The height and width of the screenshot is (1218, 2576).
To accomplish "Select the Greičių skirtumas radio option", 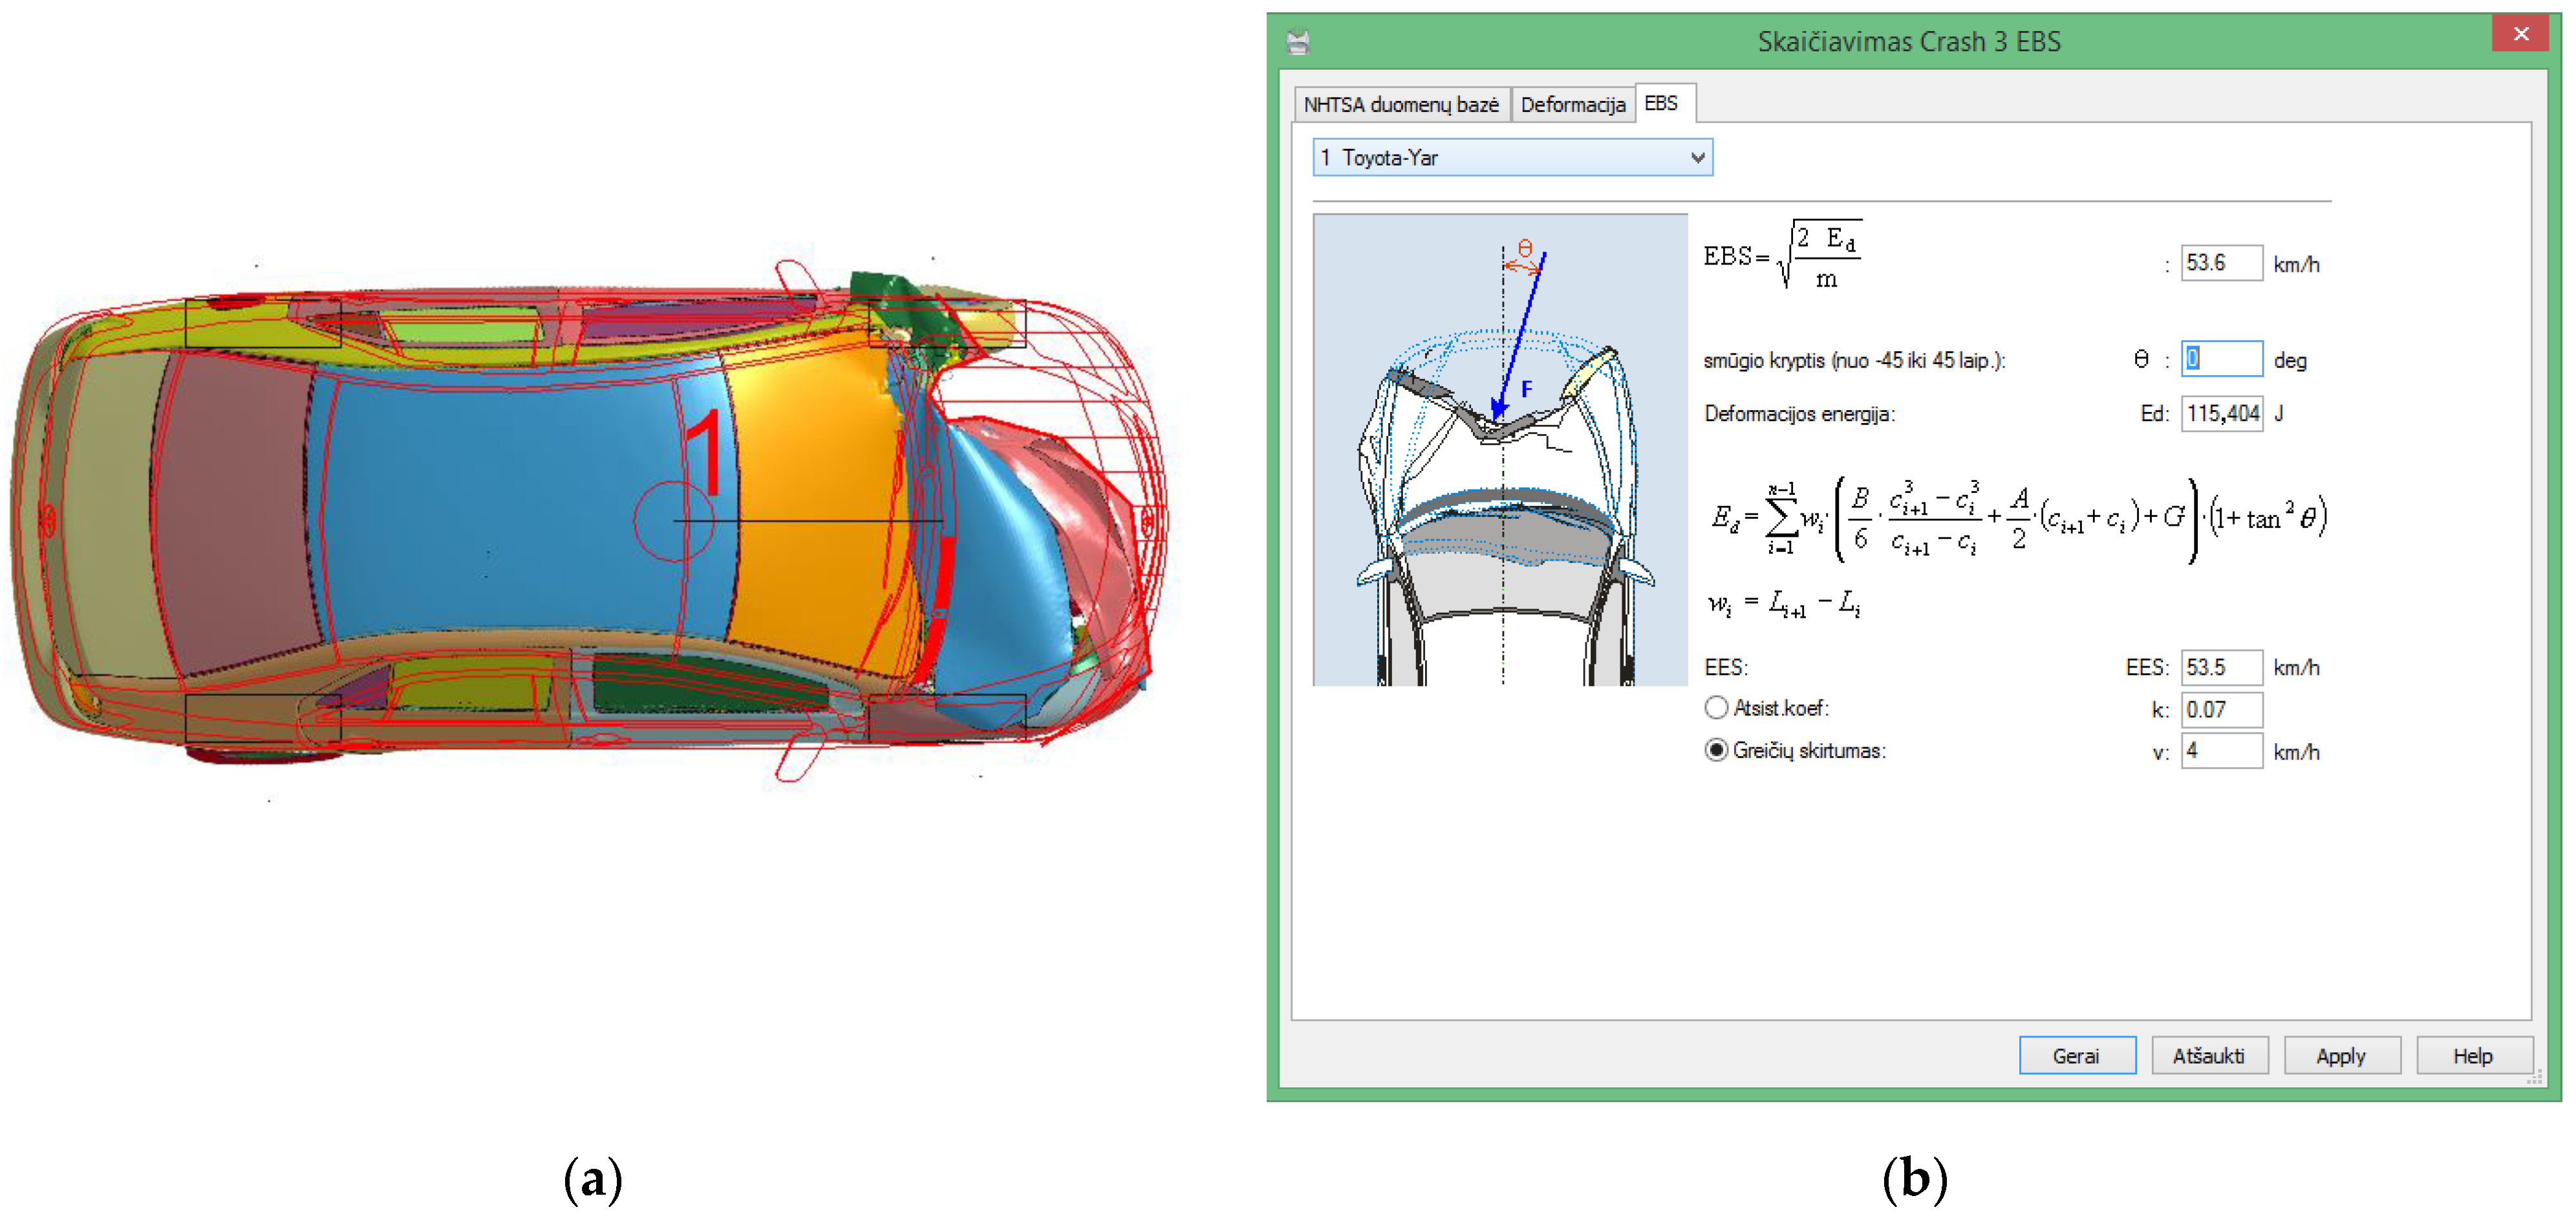I will pyautogui.click(x=1716, y=750).
